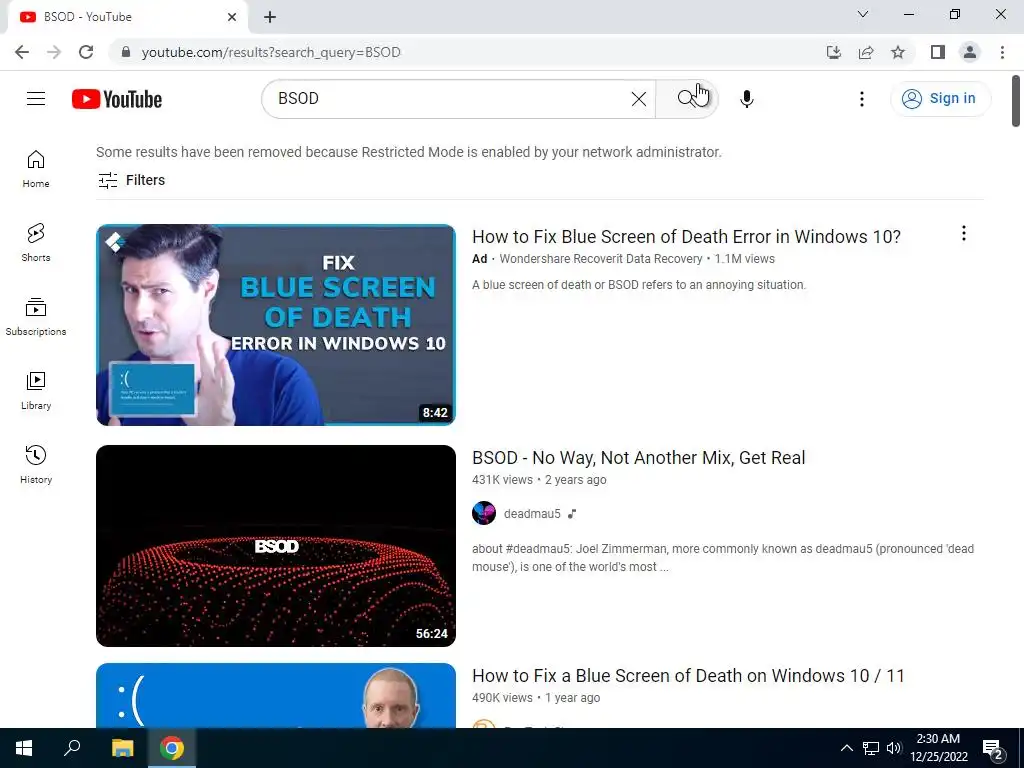Click the address bar URL
The image size is (1024, 768).
pos(271,52)
